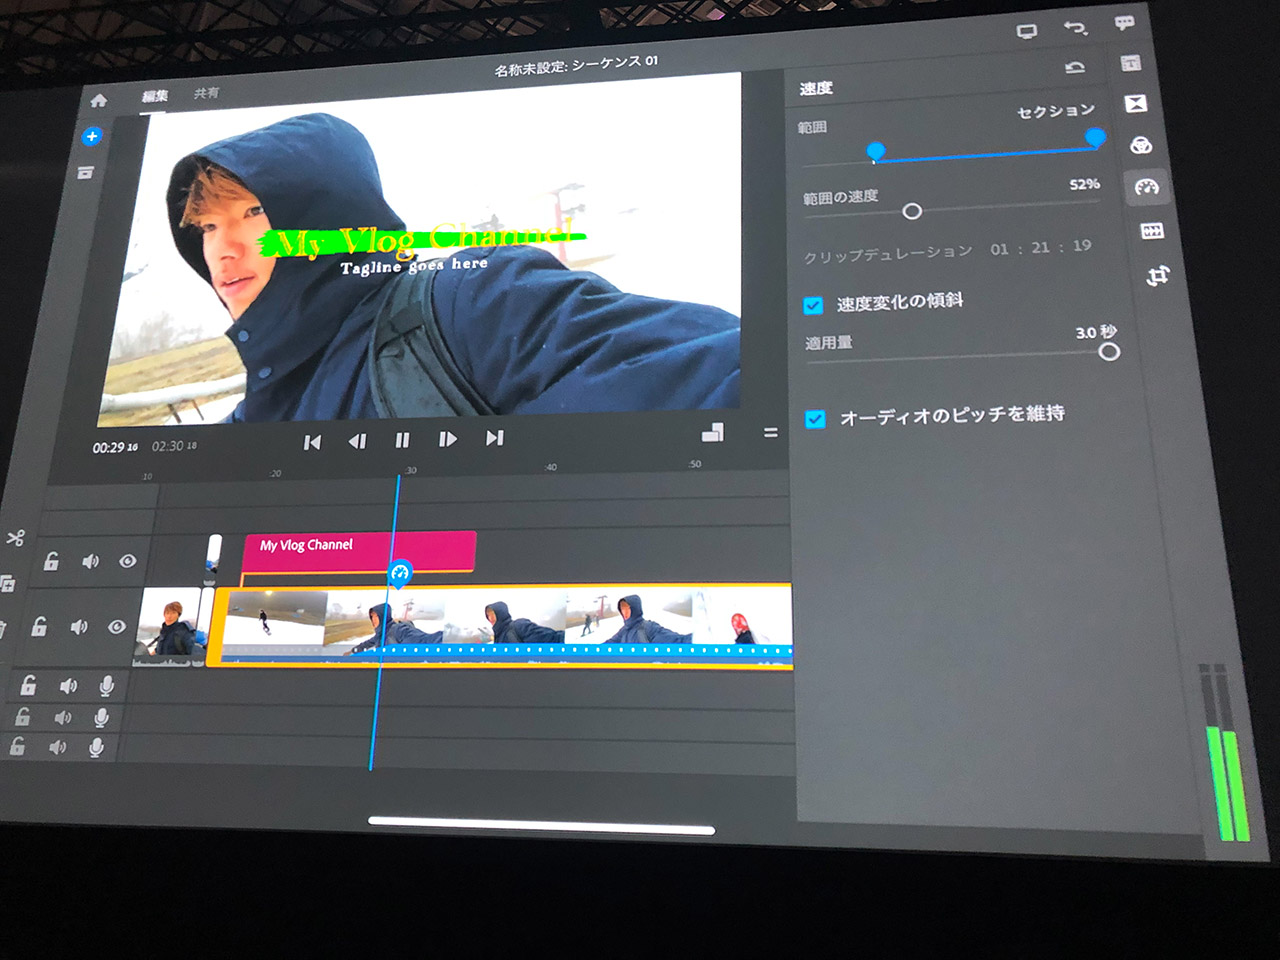Open the timeline options equals-sign icon
Screen dimensions: 1280x960
770,432
